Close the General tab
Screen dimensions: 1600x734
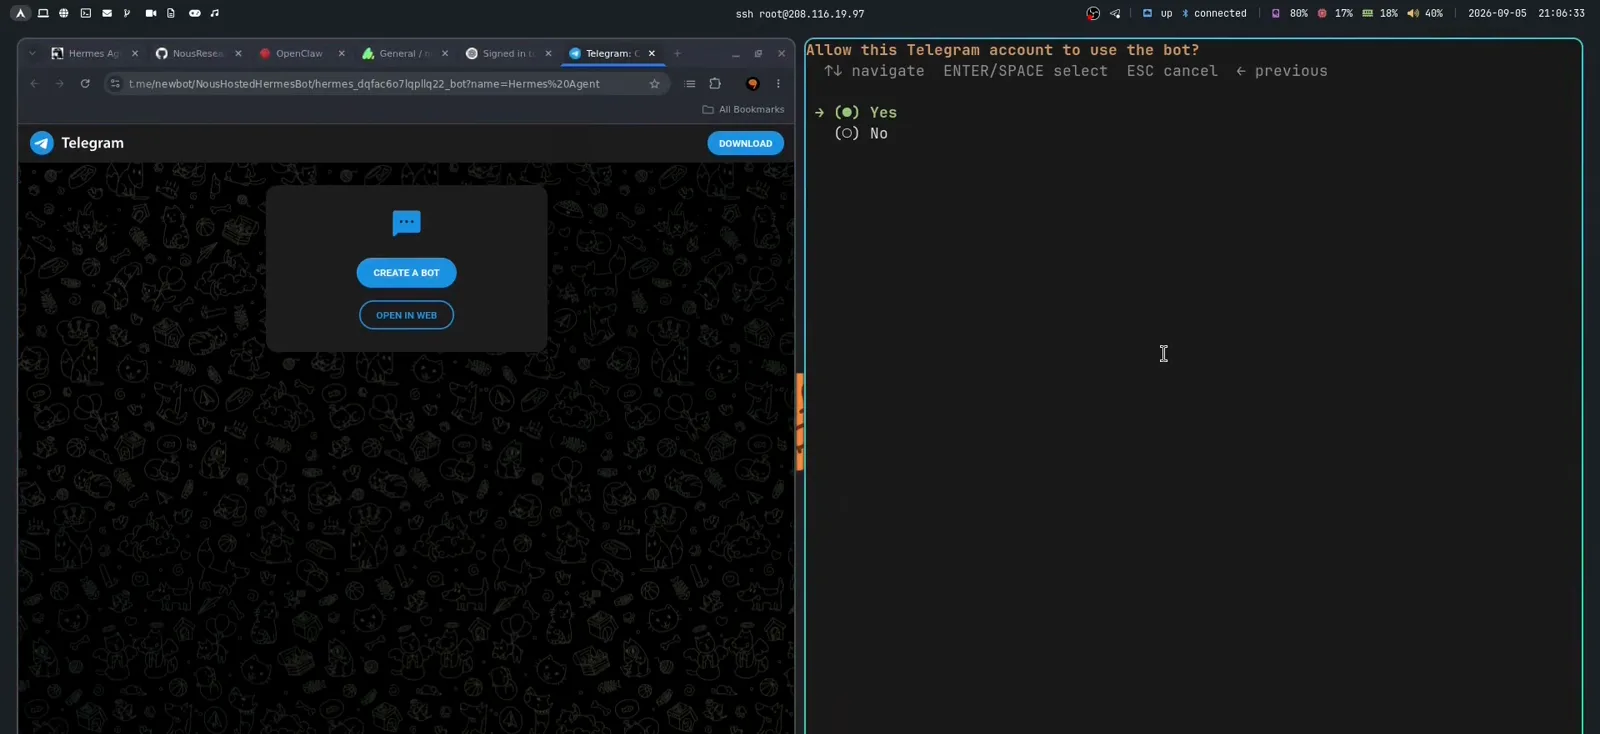point(445,53)
